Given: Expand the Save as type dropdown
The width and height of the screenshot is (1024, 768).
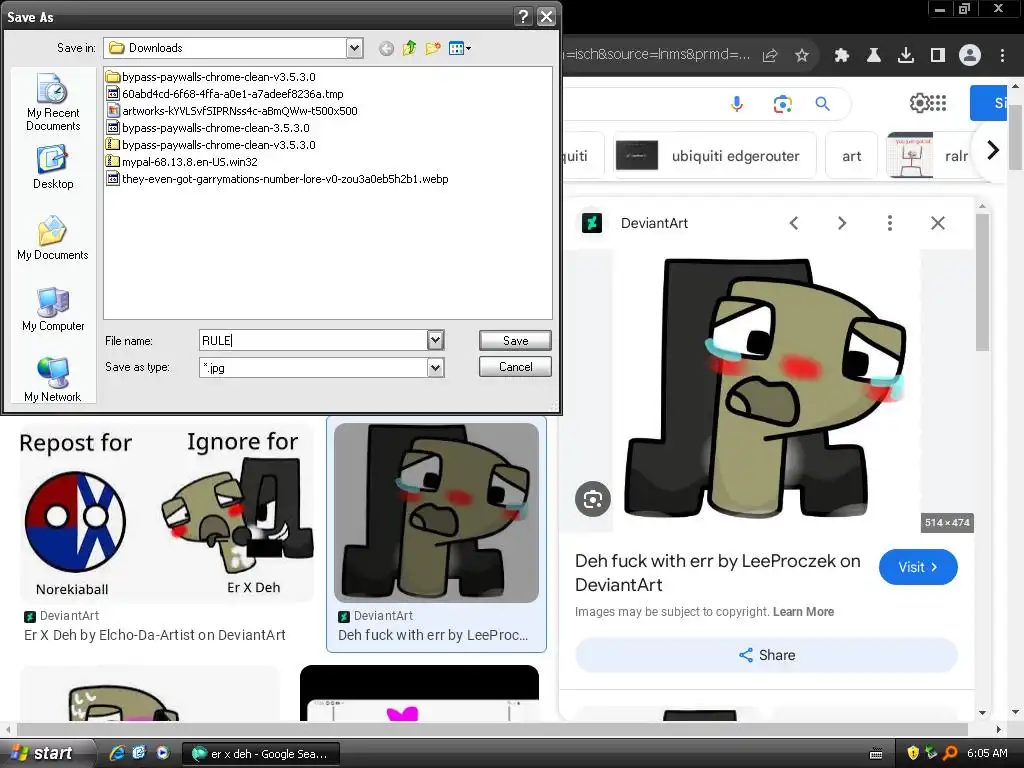Looking at the screenshot, I should 435,368.
